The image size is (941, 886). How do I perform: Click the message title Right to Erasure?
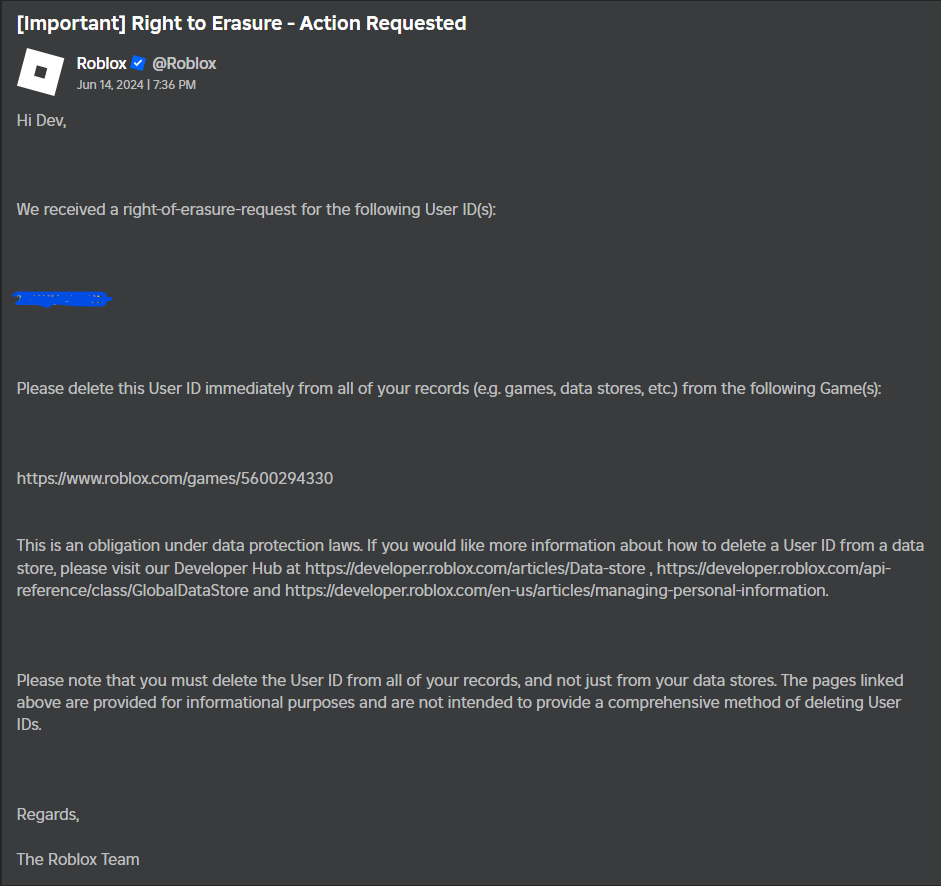(x=242, y=23)
